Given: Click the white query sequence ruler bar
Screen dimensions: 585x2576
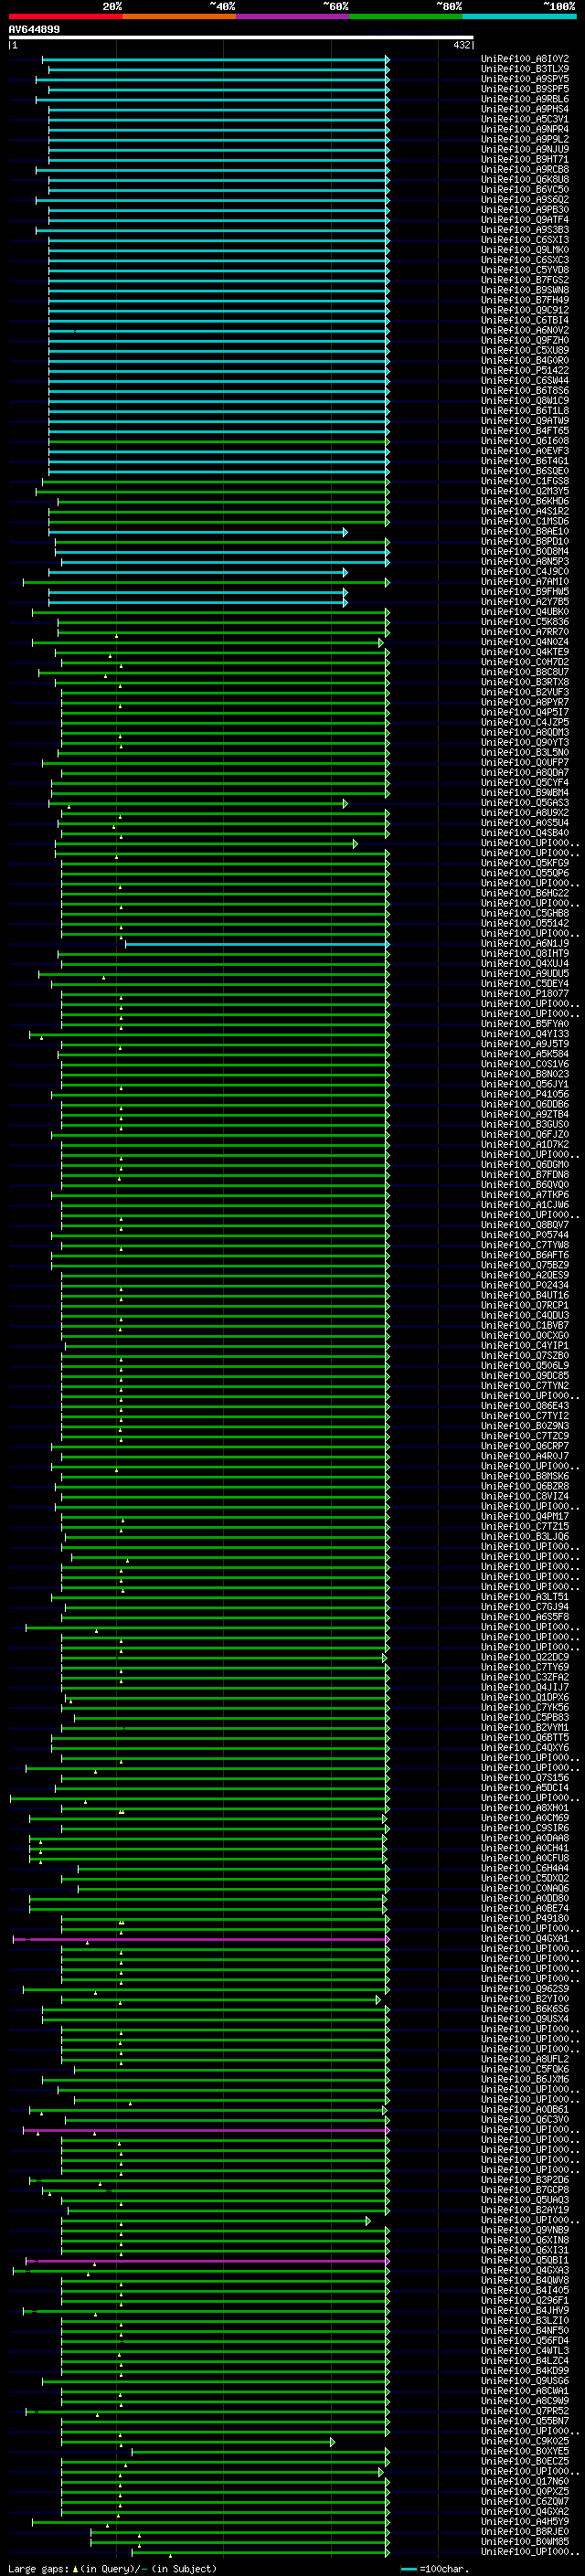Looking at the screenshot, I should pyautogui.click(x=241, y=38).
